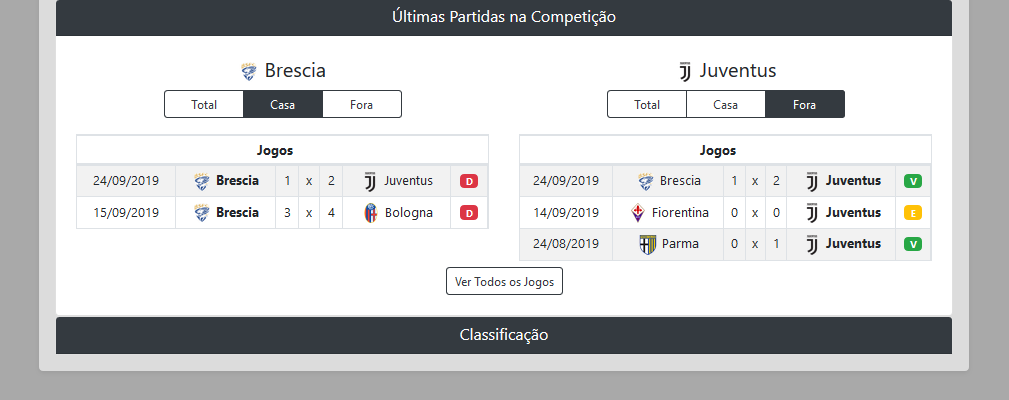The image size is (1009, 400).
Task: Collapse the Últimas Partidas na Competição header
Action: tap(504, 17)
